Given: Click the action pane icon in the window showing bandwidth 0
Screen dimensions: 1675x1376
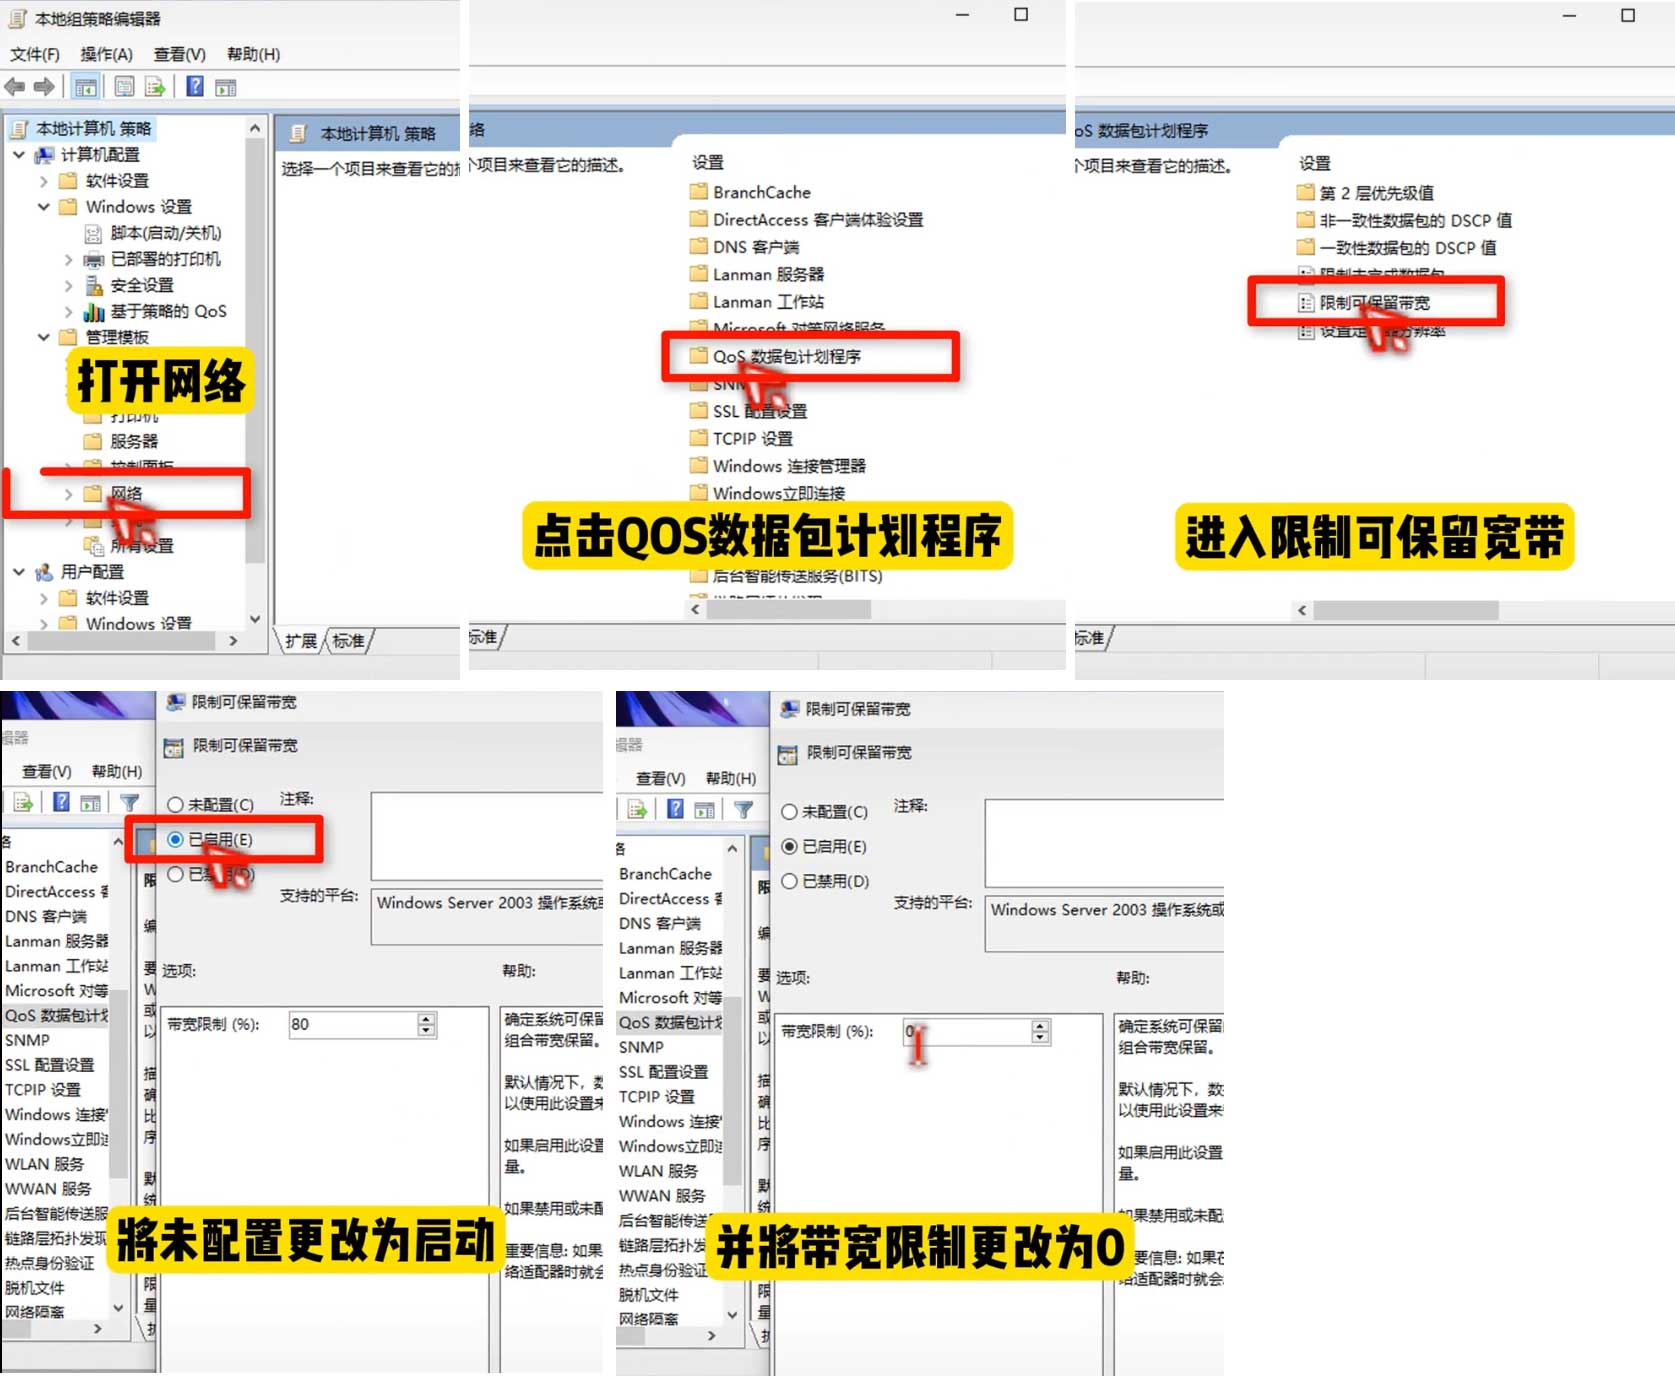Looking at the screenshot, I should pos(704,809).
